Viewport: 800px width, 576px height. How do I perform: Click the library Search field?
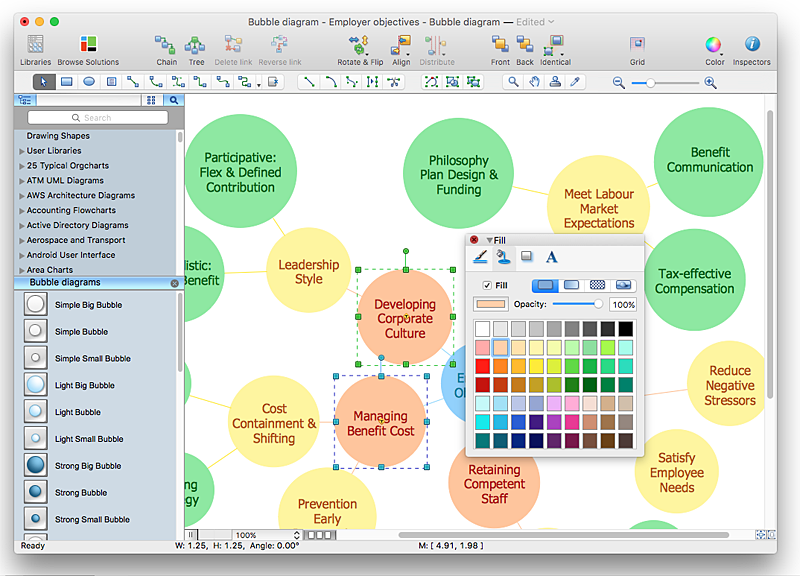[x=97, y=118]
